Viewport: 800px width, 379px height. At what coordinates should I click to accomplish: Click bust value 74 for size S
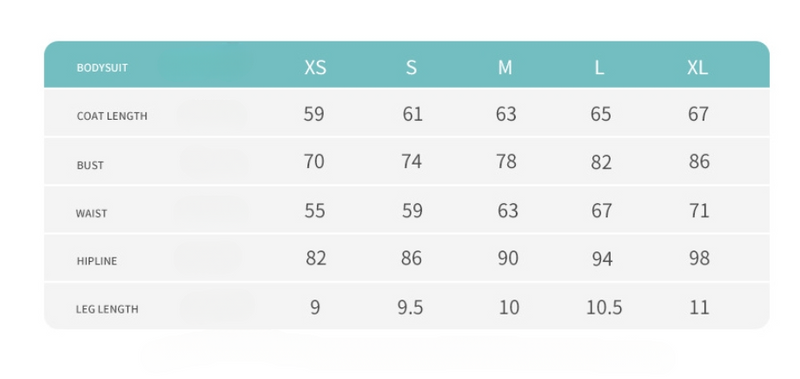(x=411, y=162)
